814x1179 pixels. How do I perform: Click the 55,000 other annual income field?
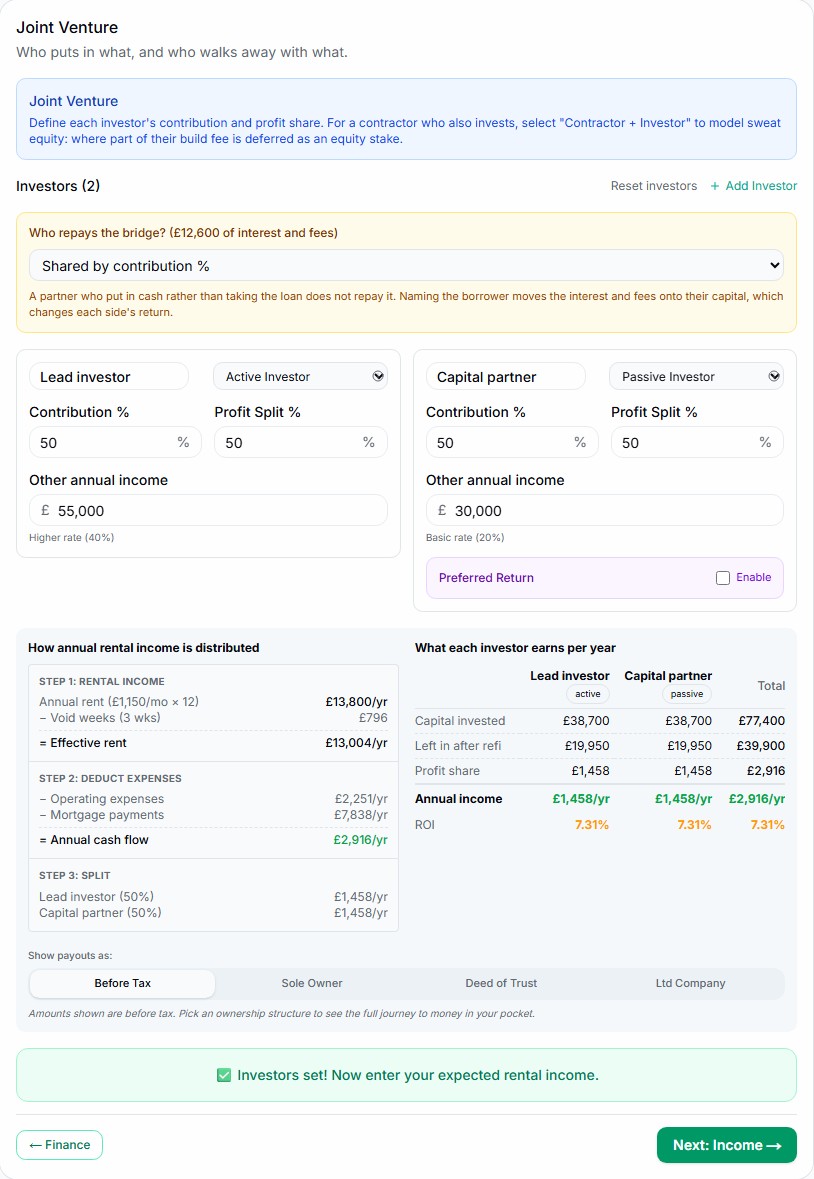[208, 511]
